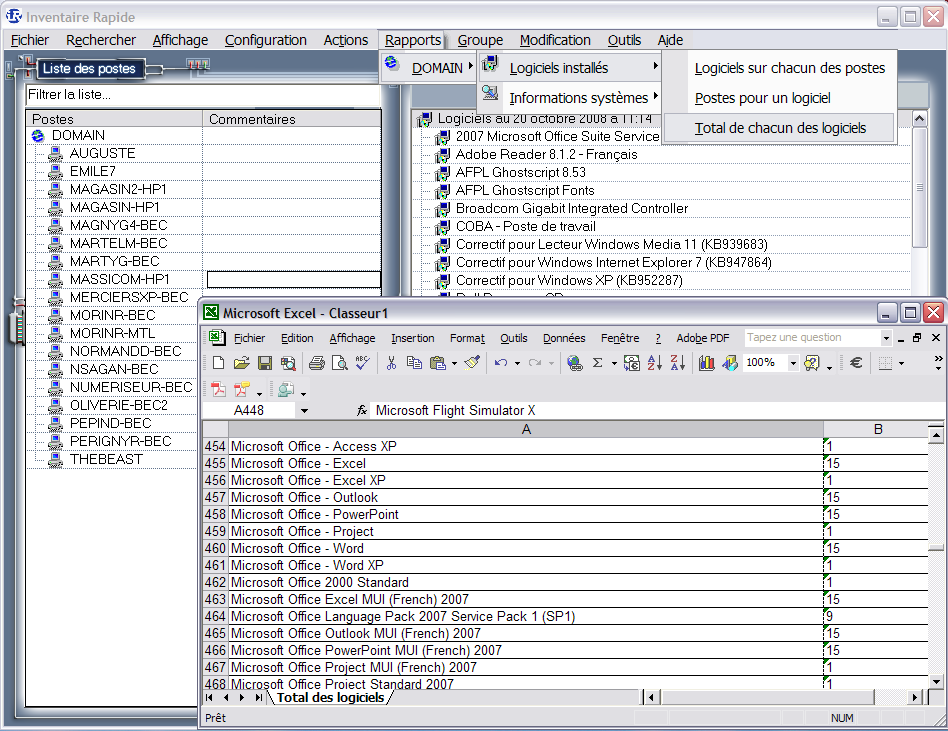Click the software list scrollbar up arrow
948x731 pixels.
[x=920, y=119]
